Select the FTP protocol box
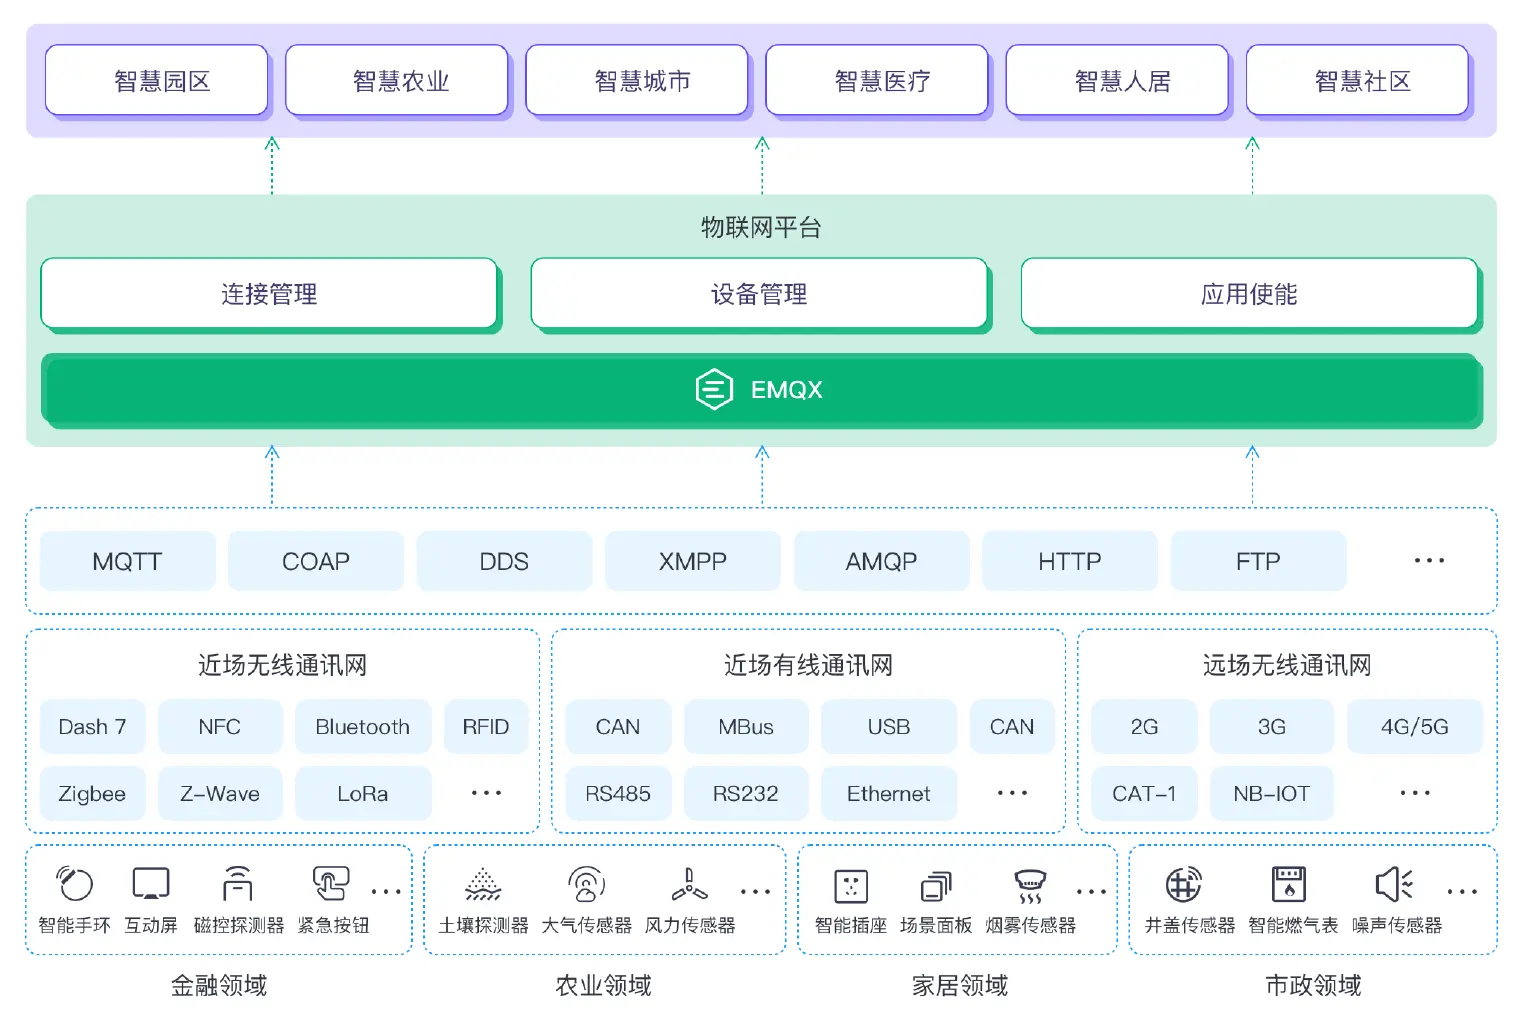The width and height of the screenshot is (1520, 1026). click(x=1258, y=561)
